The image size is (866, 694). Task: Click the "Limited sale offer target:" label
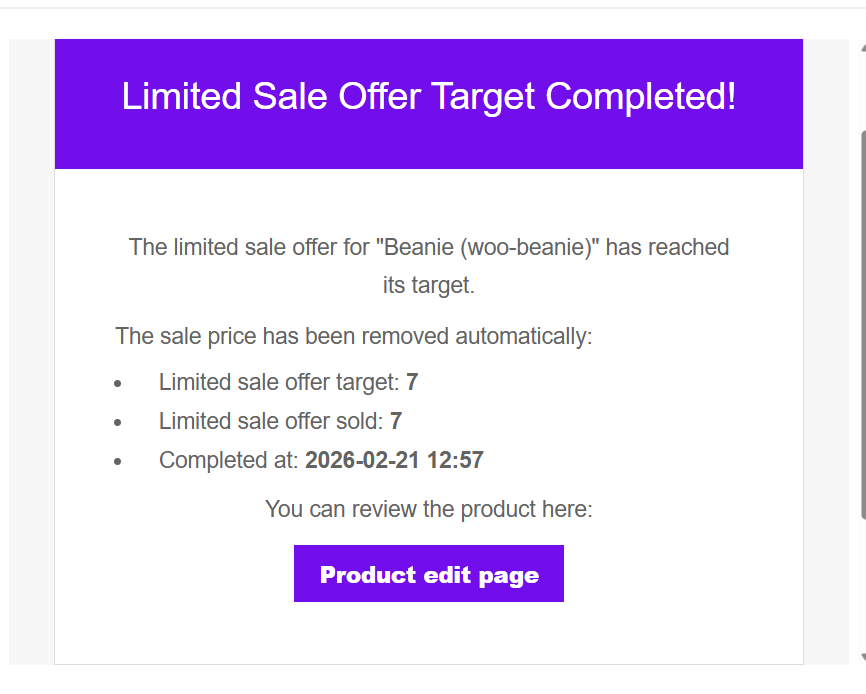[279, 382]
